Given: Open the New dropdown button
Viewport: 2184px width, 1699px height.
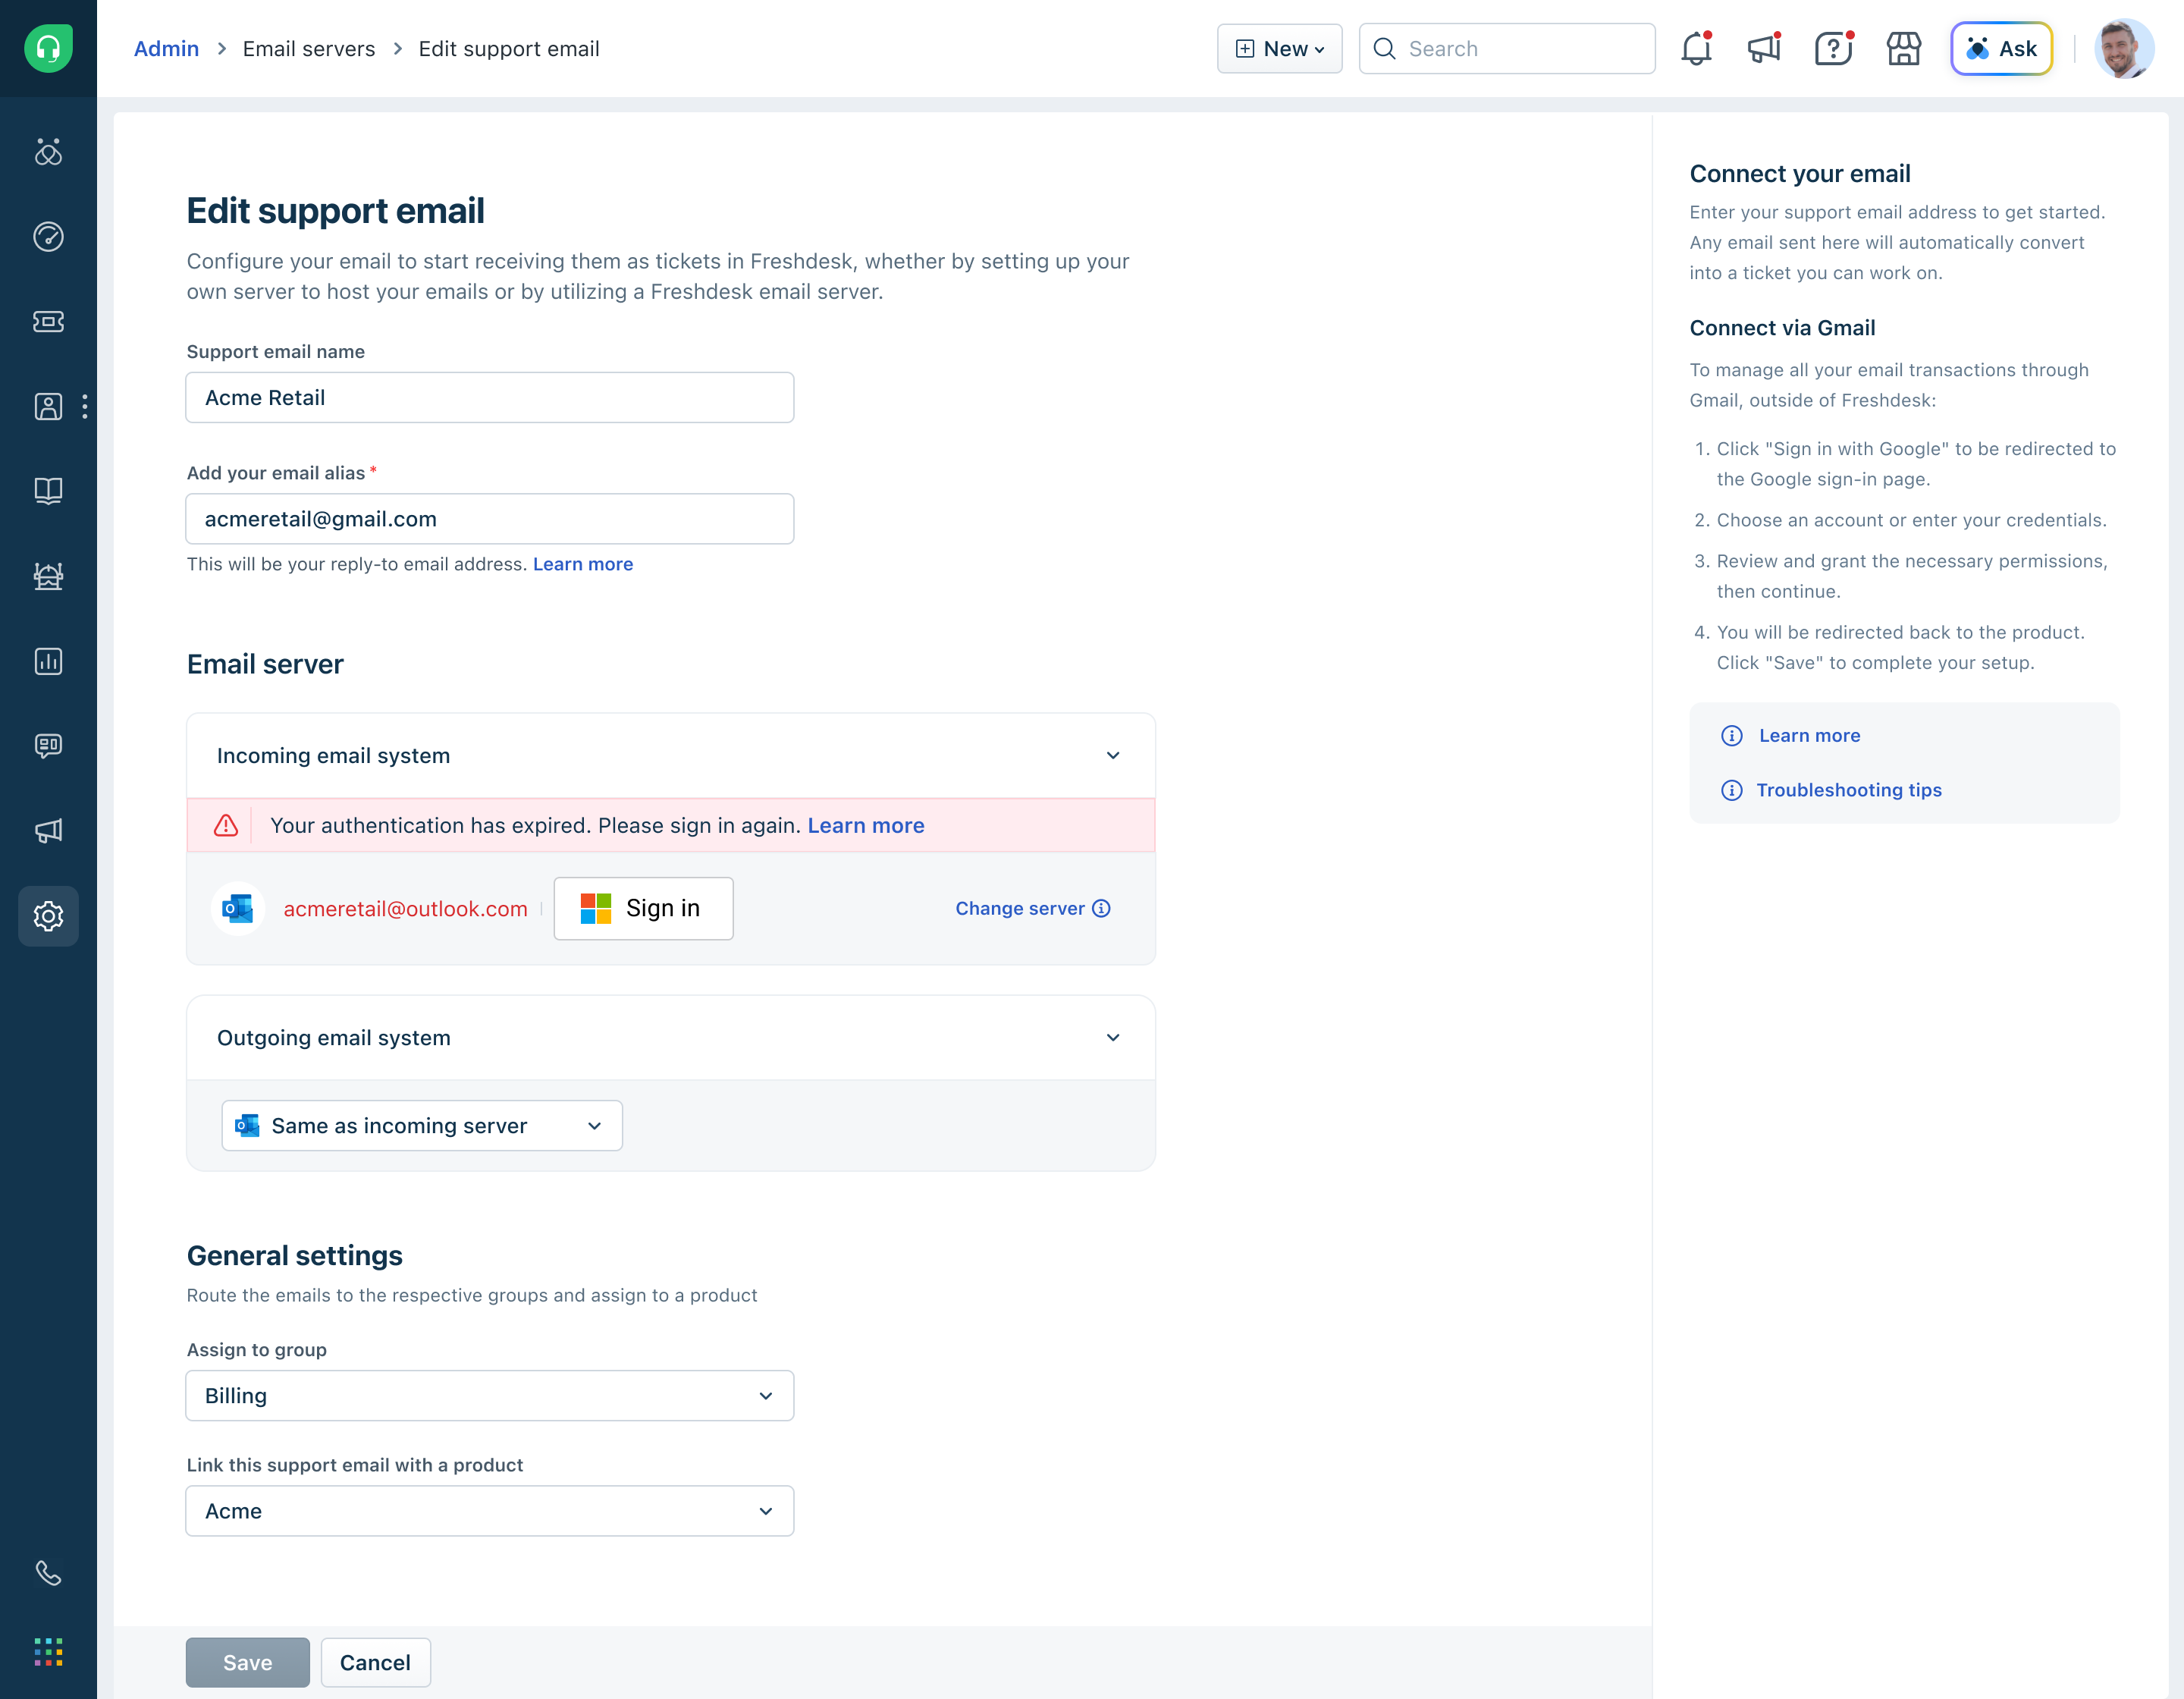Looking at the screenshot, I should [x=1279, y=48].
